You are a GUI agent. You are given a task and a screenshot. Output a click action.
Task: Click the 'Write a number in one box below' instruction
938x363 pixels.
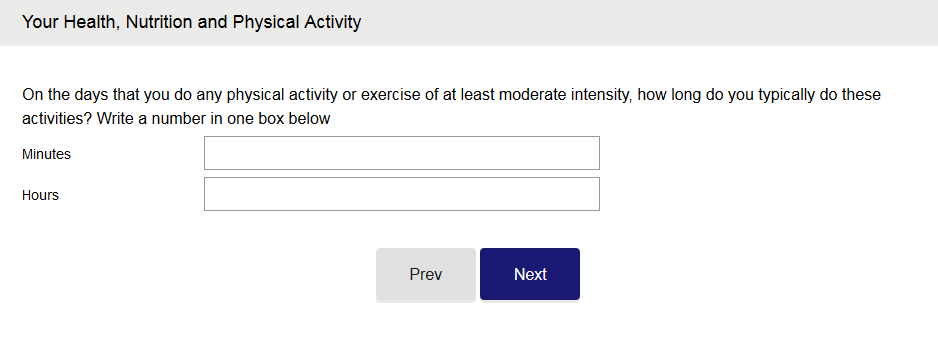coord(214,118)
